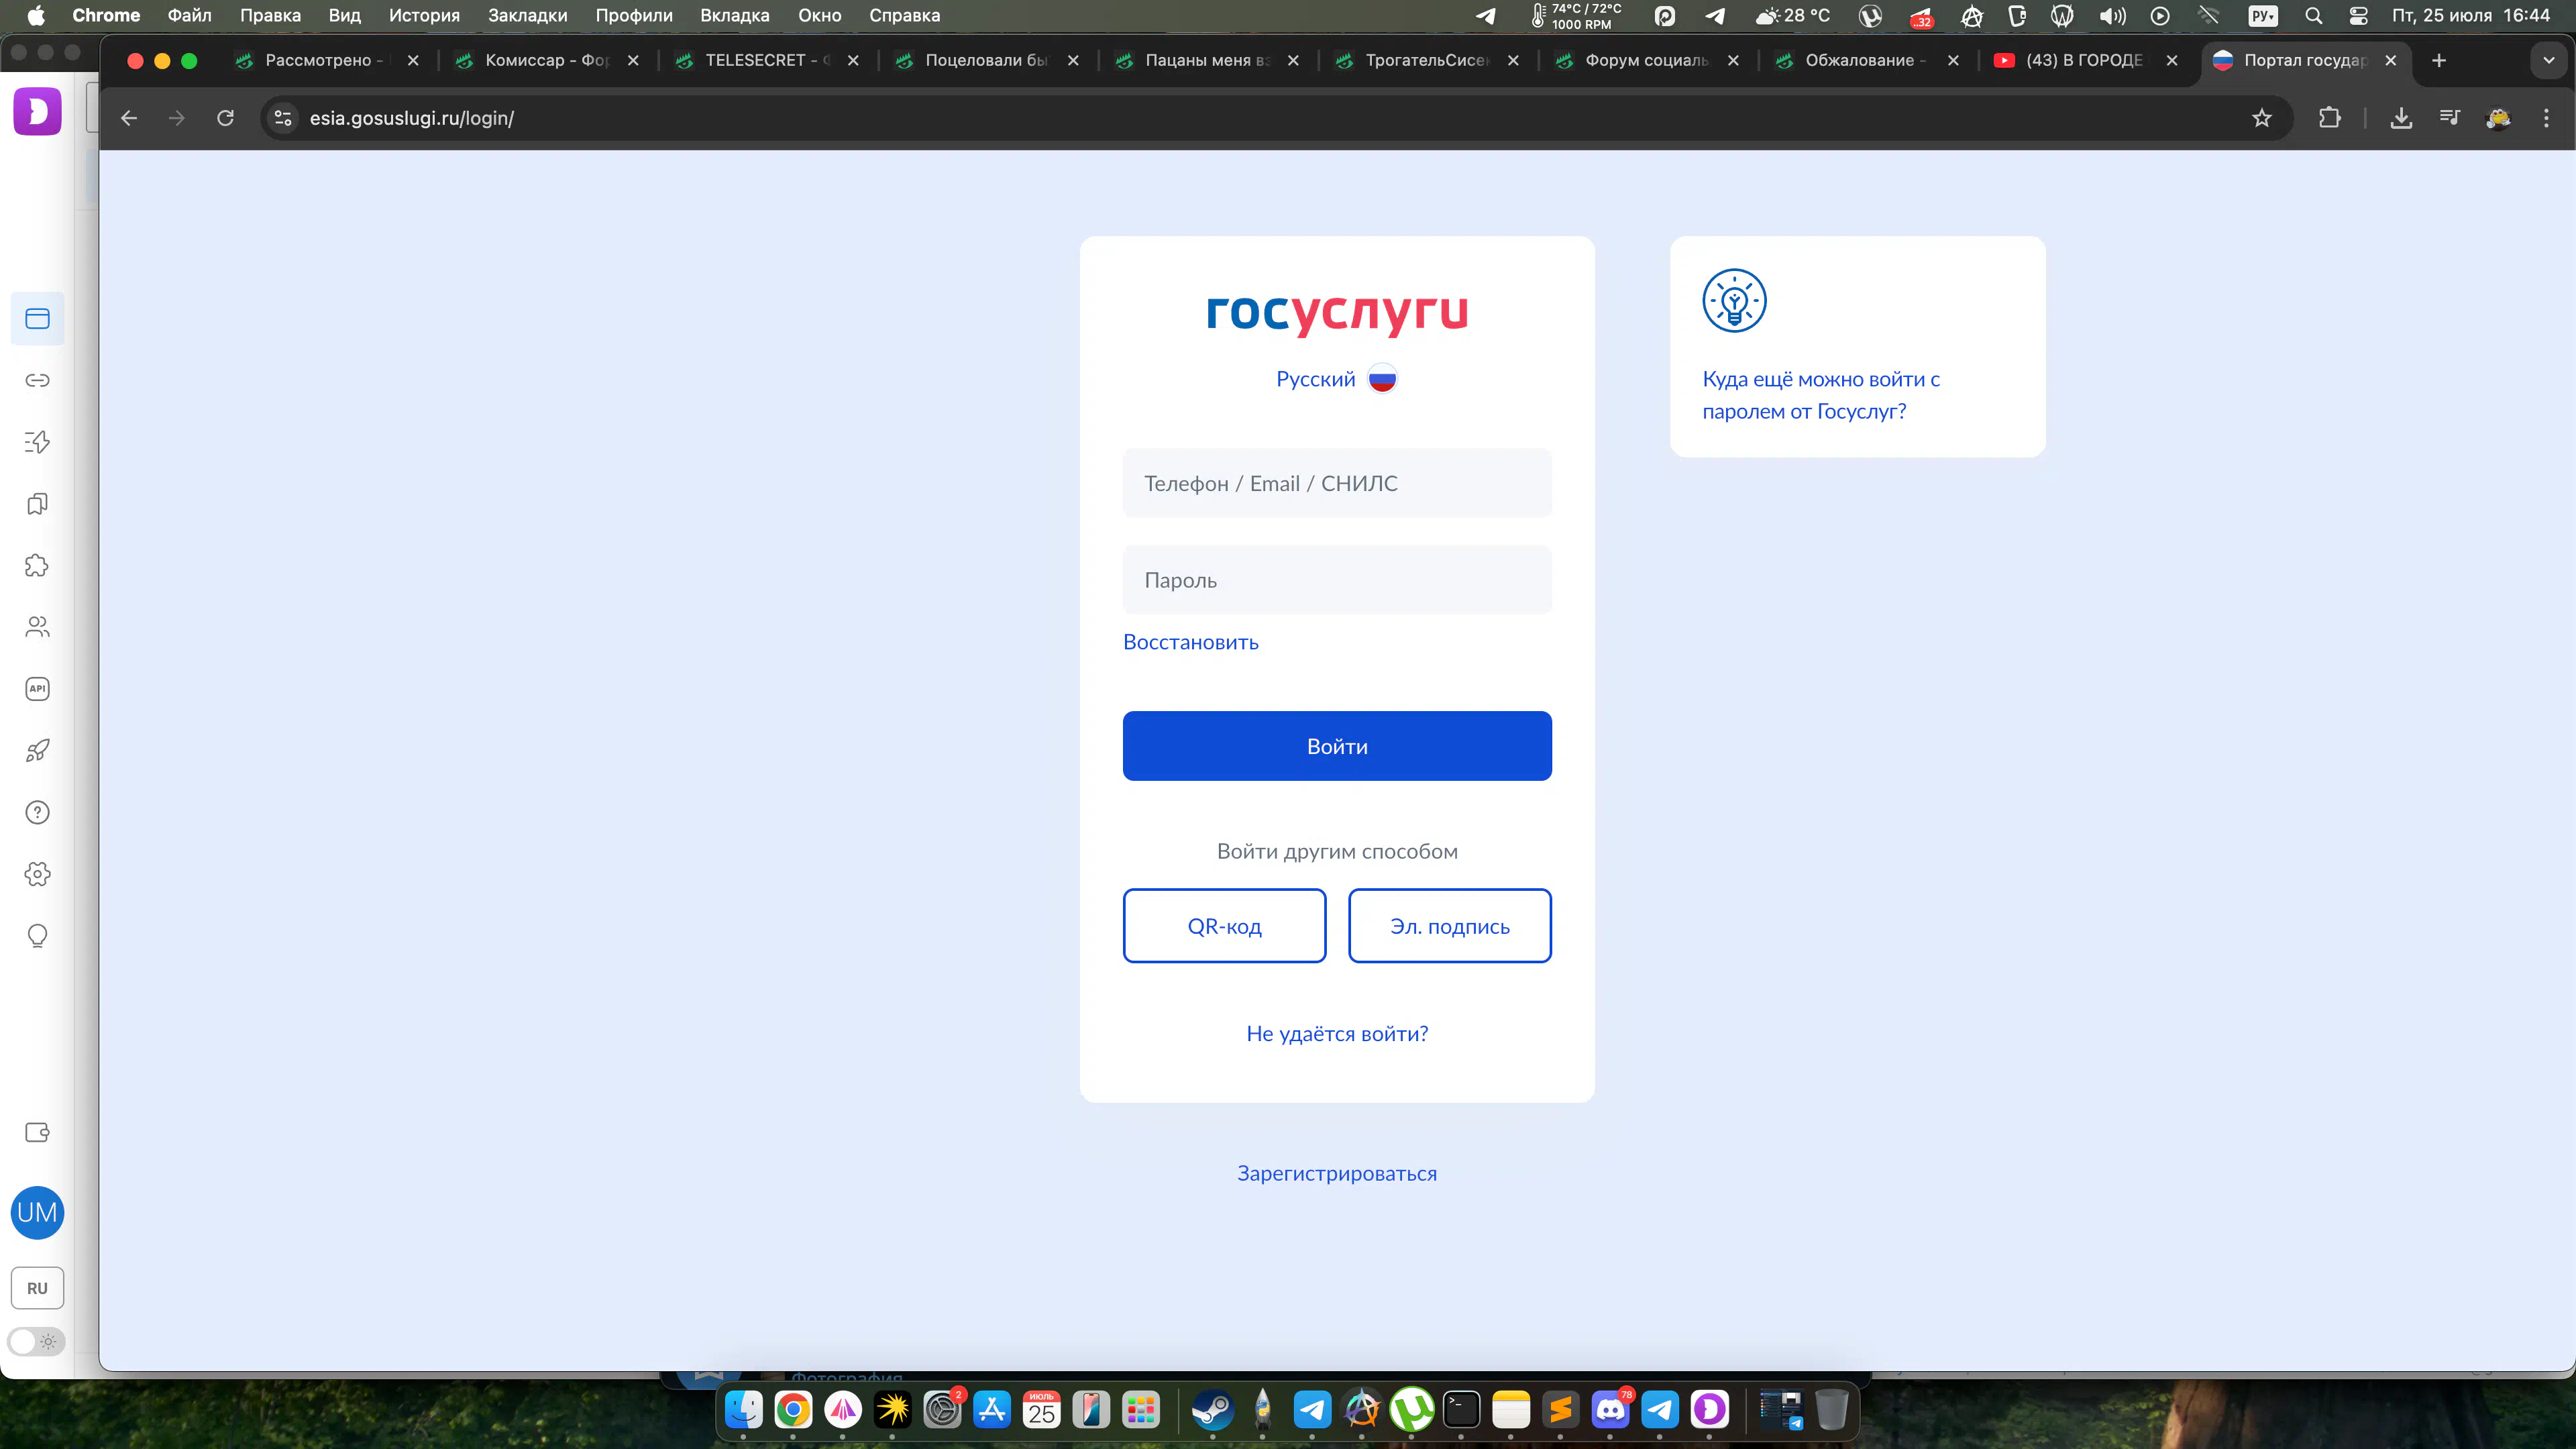Switch to the Форум социаль tab

(x=1645, y=60)
